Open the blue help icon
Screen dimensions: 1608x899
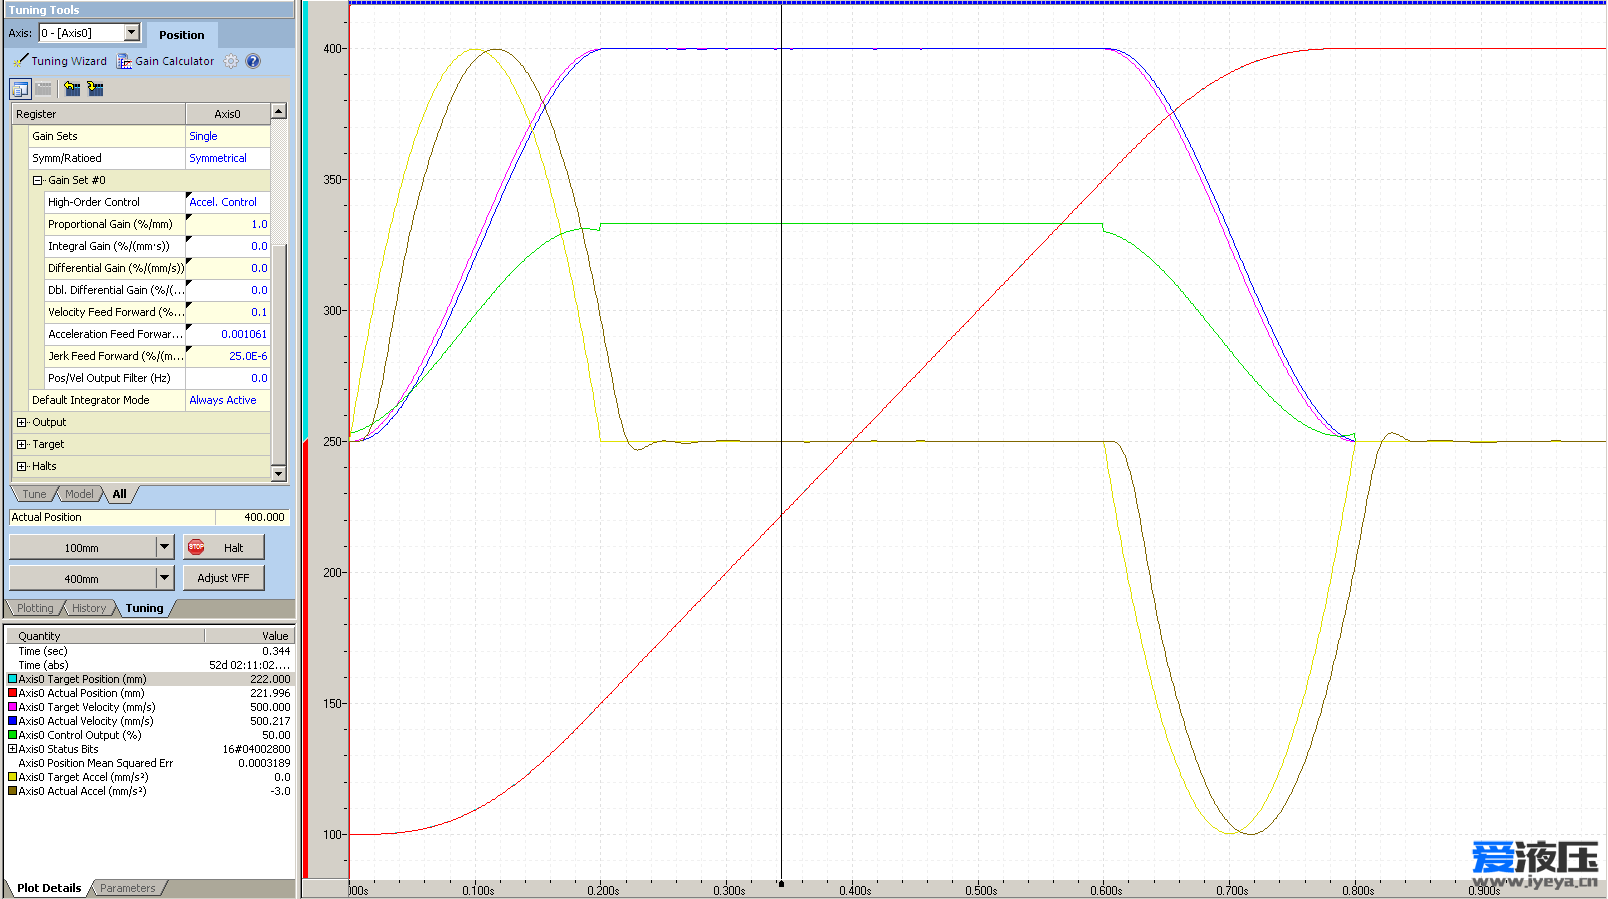pos(253,61)
